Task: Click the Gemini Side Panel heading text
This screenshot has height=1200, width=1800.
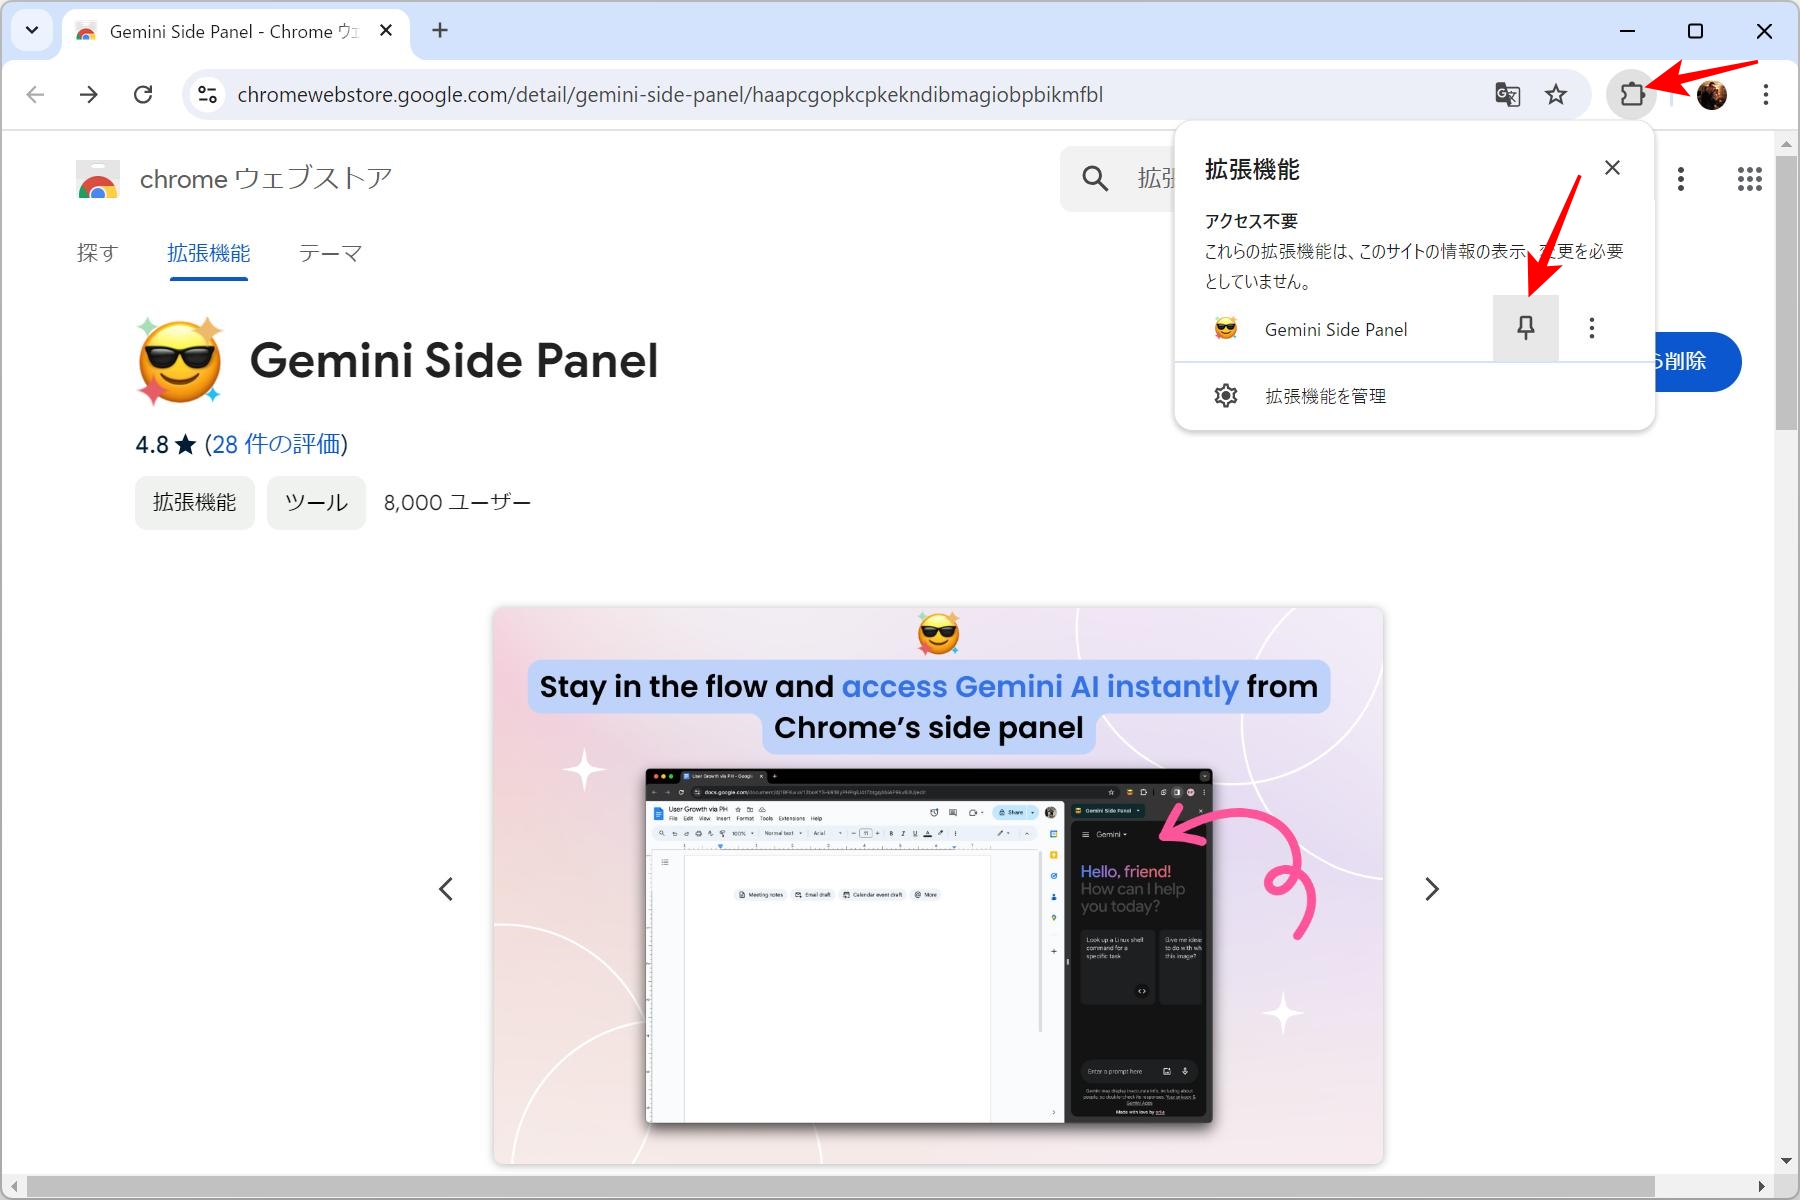Action: (x=454, y=361)
